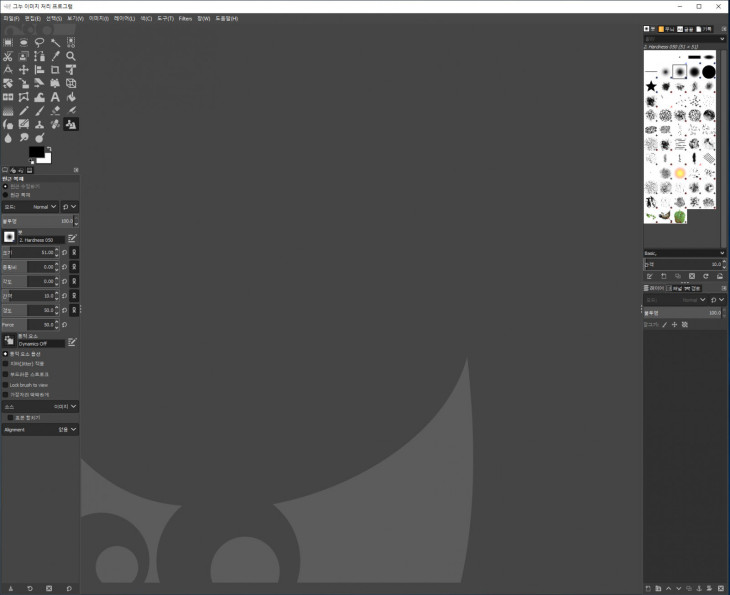Open the Filters menu

point(185,19)
